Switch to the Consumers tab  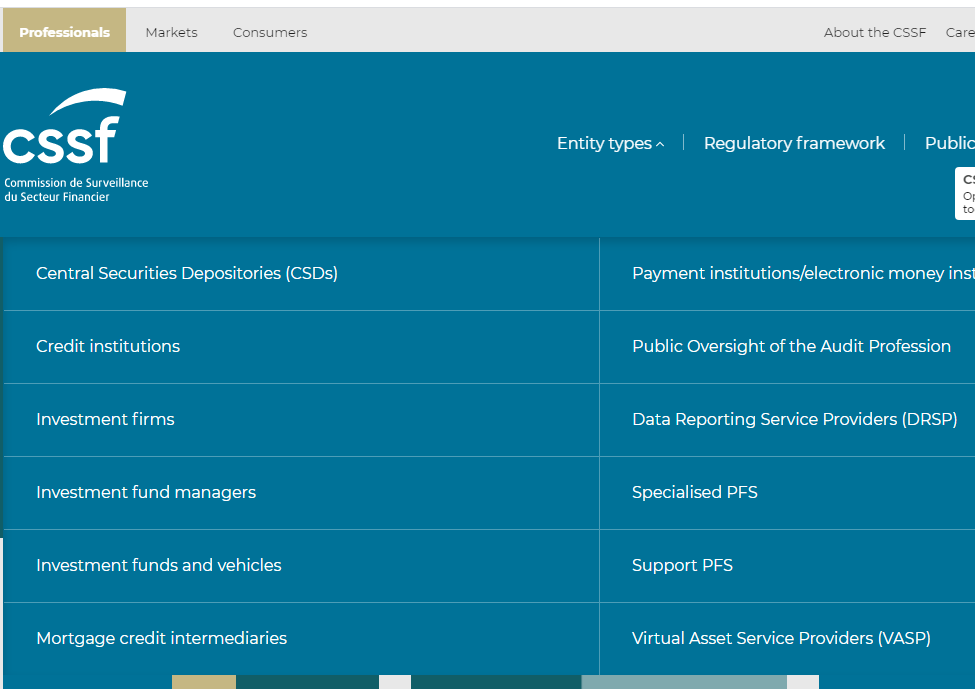(x=270, y=32)
